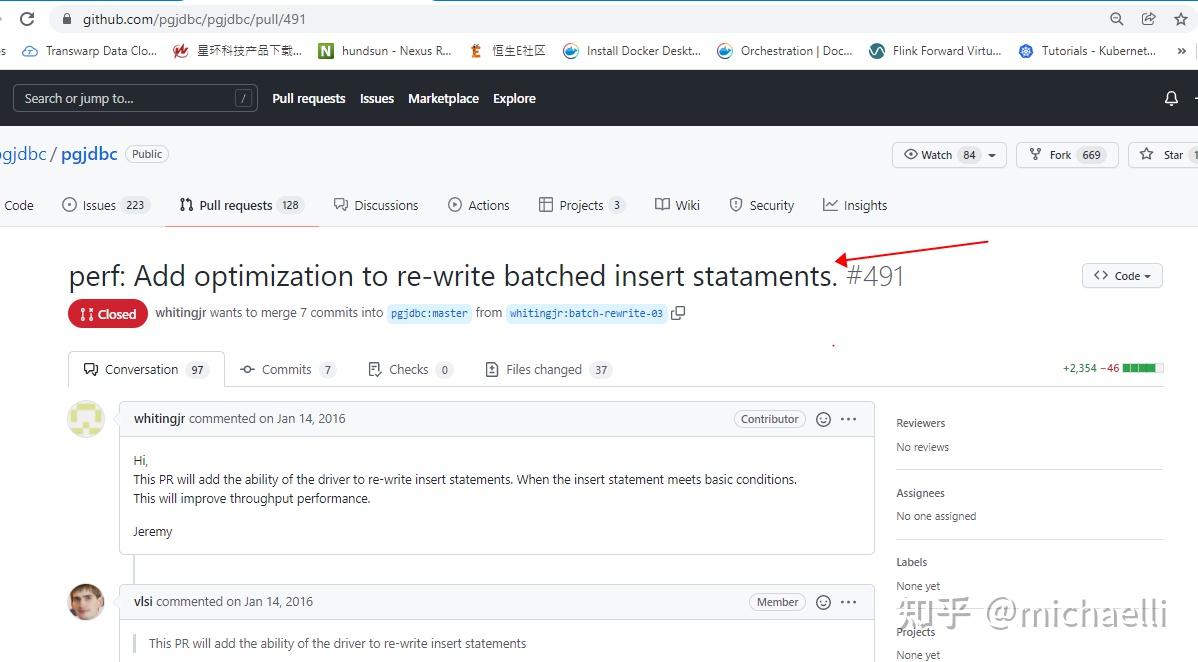
Task: Open the kebab menu on vlsi's comment
Action: point(849,602)
